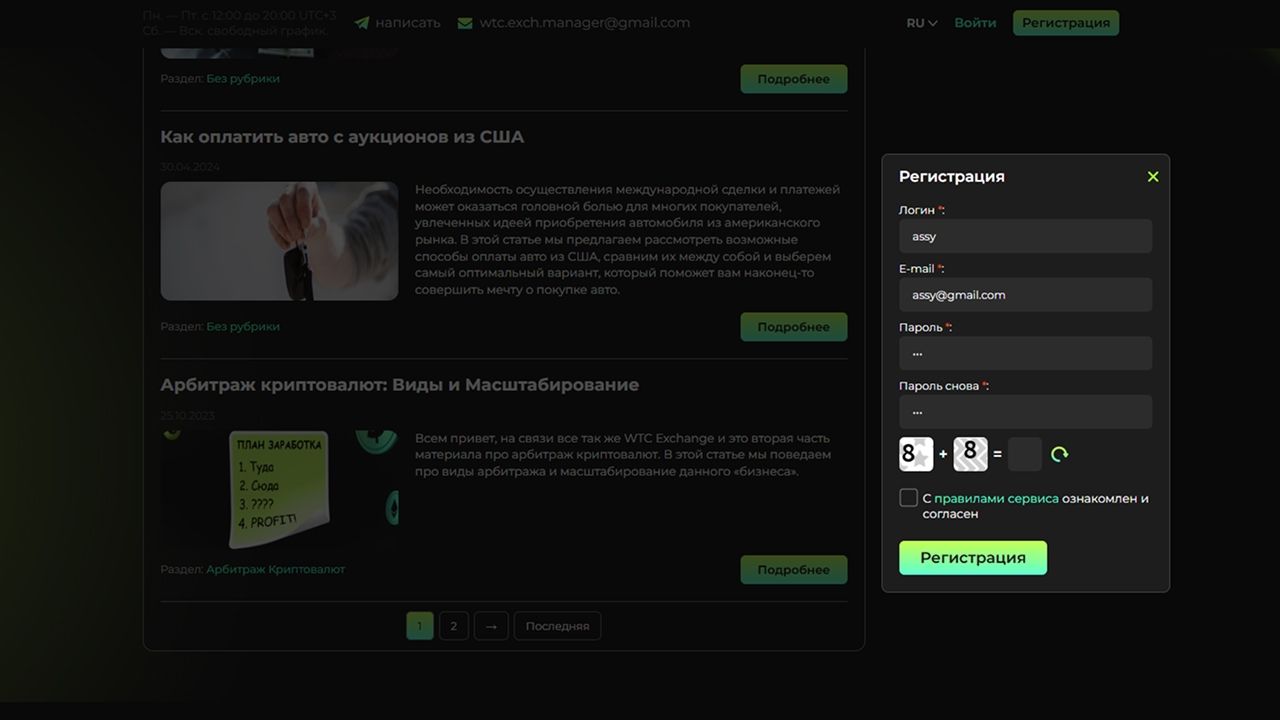Open the car keys article thumbnail
Image resolution: width=1280 pixels, height=720 pixels.
click(279, 241)
